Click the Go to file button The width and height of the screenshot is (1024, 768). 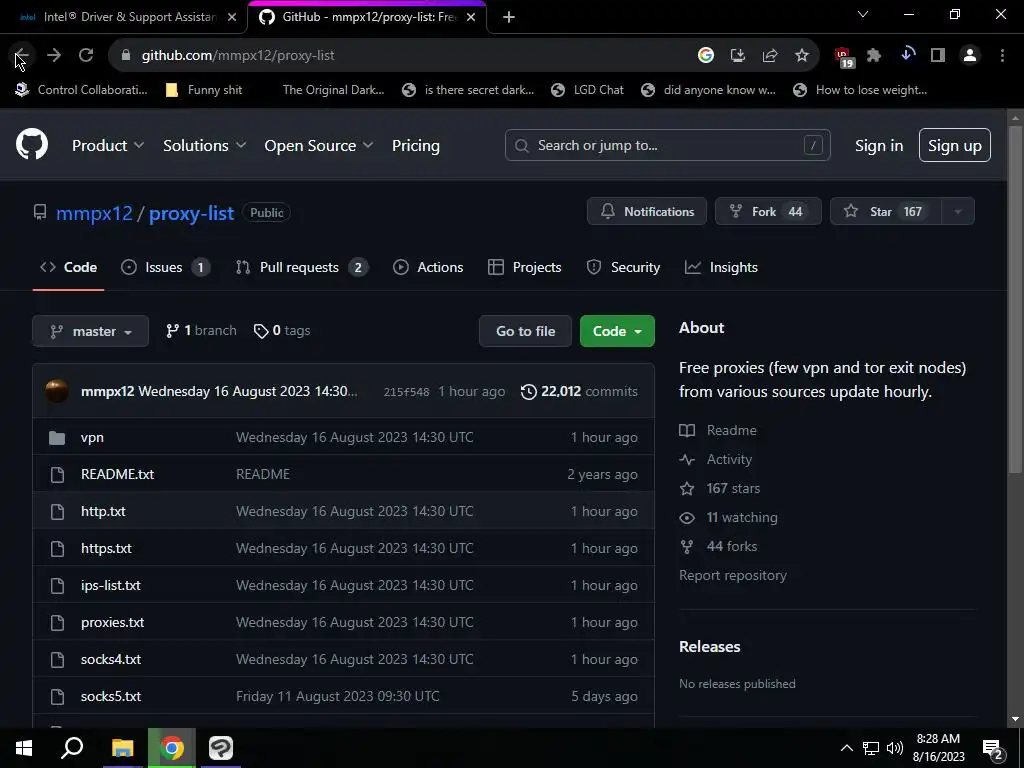click(525, 331)
